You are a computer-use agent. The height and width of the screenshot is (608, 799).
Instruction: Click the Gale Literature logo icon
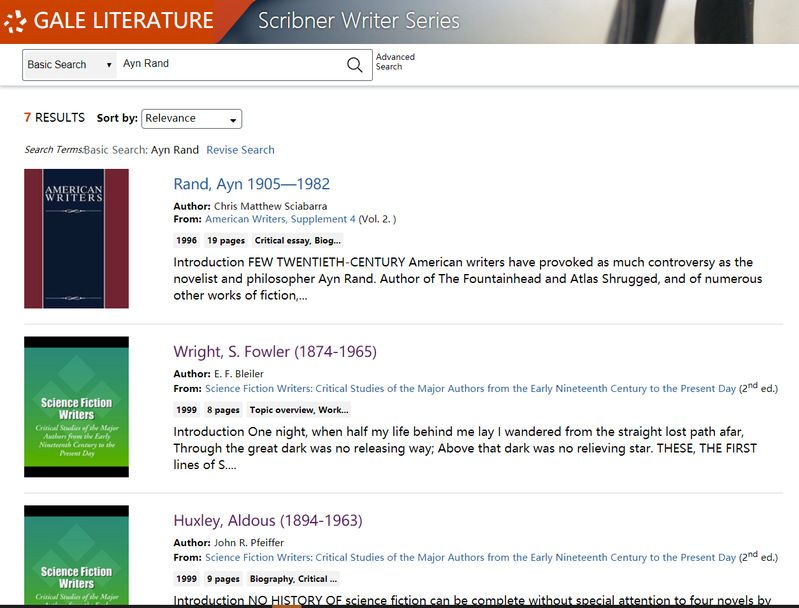click(x=15, y=21)
